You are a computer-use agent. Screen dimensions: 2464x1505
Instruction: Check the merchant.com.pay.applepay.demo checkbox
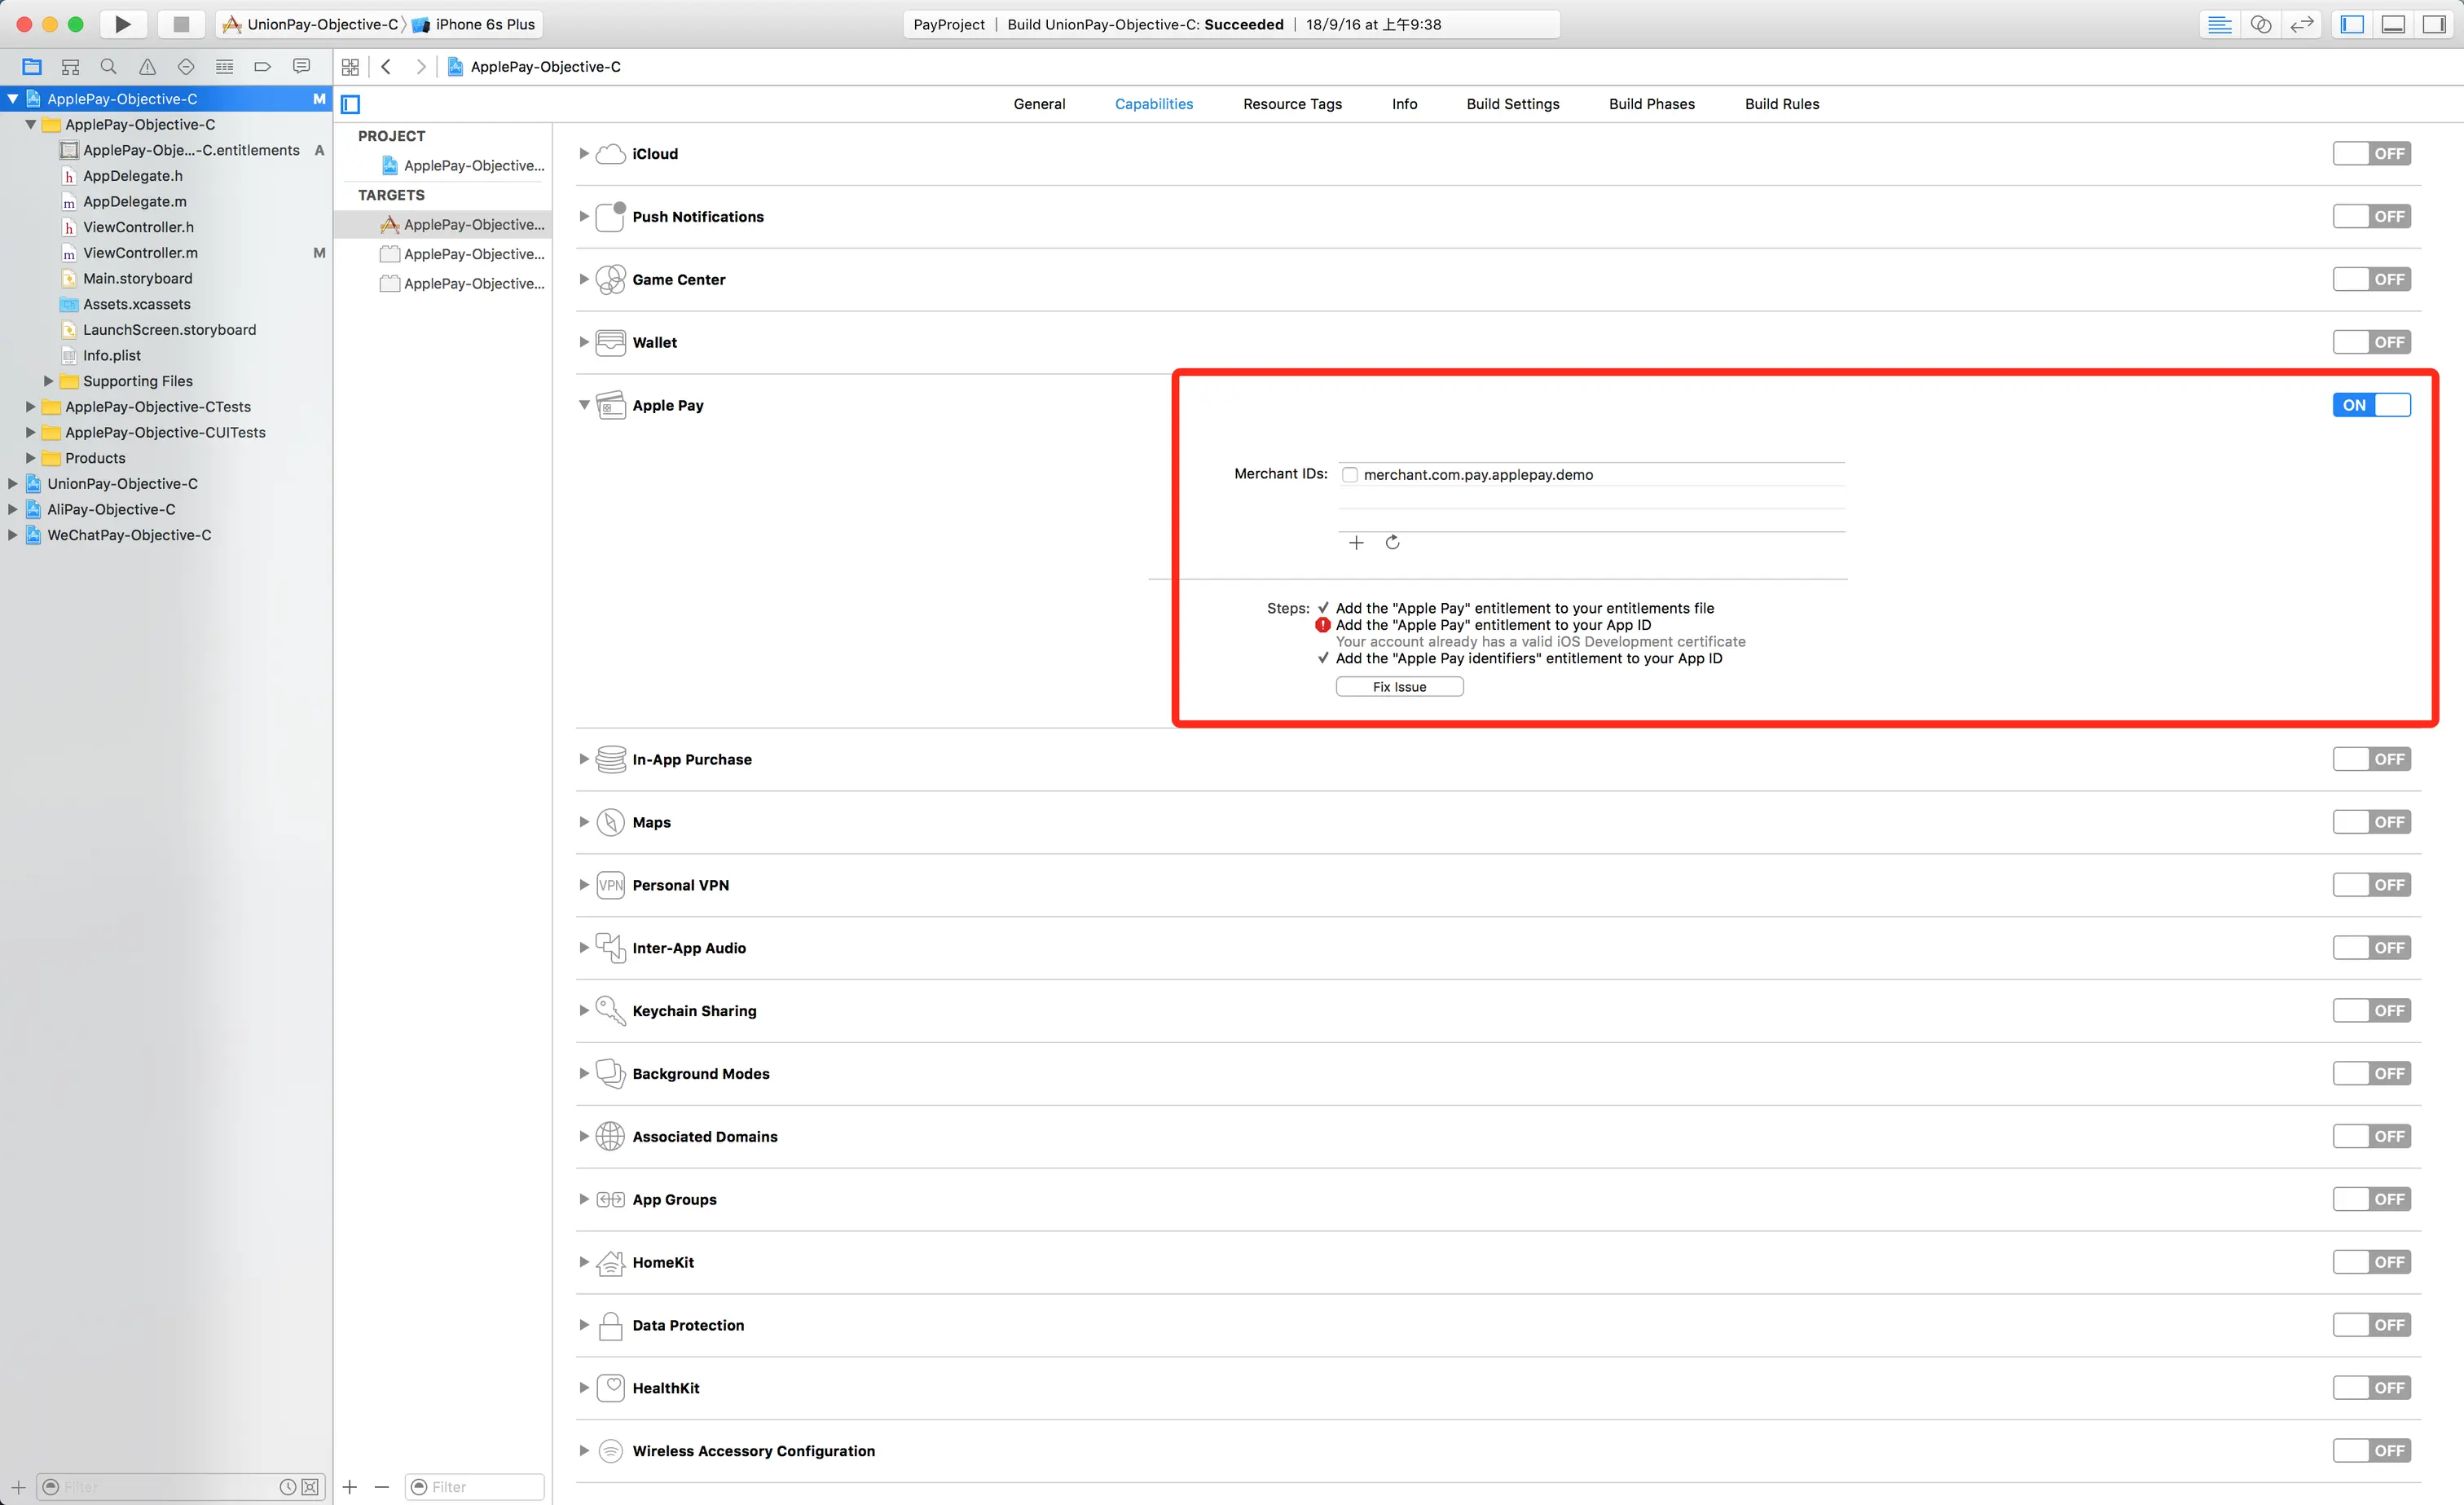click(1350, 475)
